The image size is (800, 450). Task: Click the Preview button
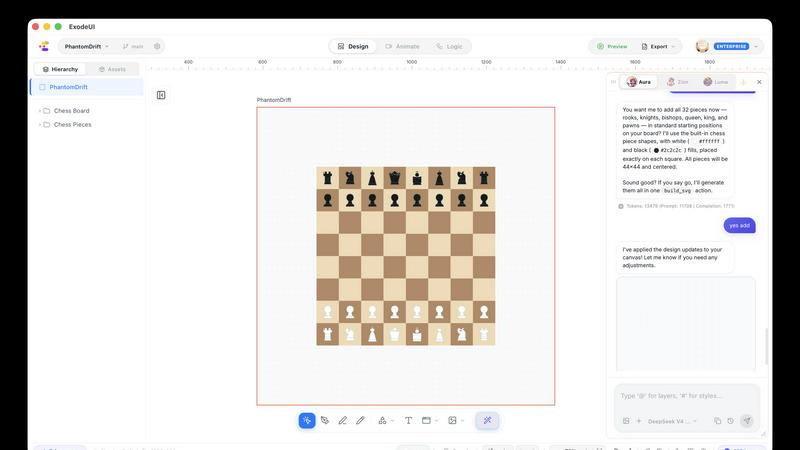(x=612, y=46)
